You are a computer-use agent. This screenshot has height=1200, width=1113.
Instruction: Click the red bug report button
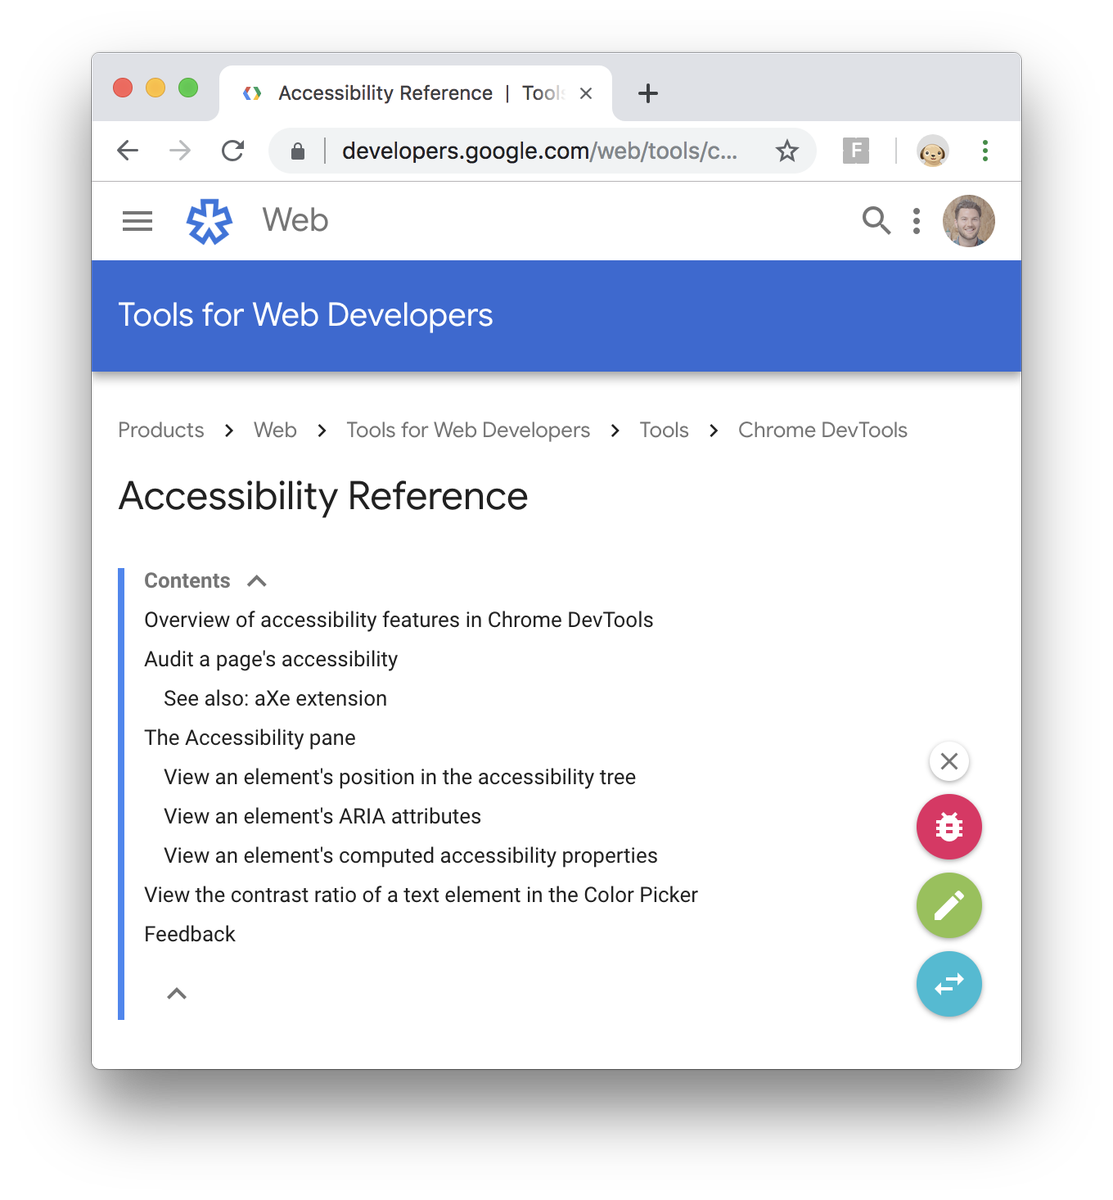point(949,827)
